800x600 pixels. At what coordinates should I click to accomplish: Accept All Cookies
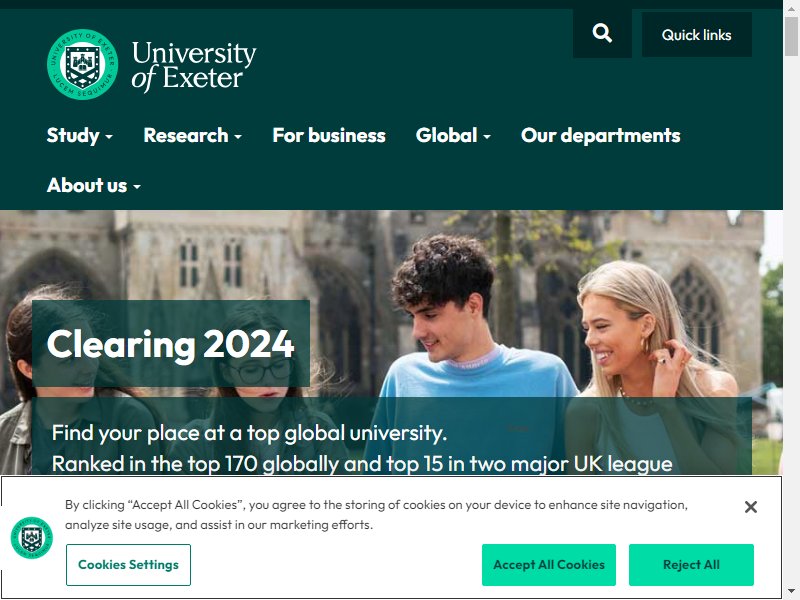pyautogui.click(x=548, y=565)
